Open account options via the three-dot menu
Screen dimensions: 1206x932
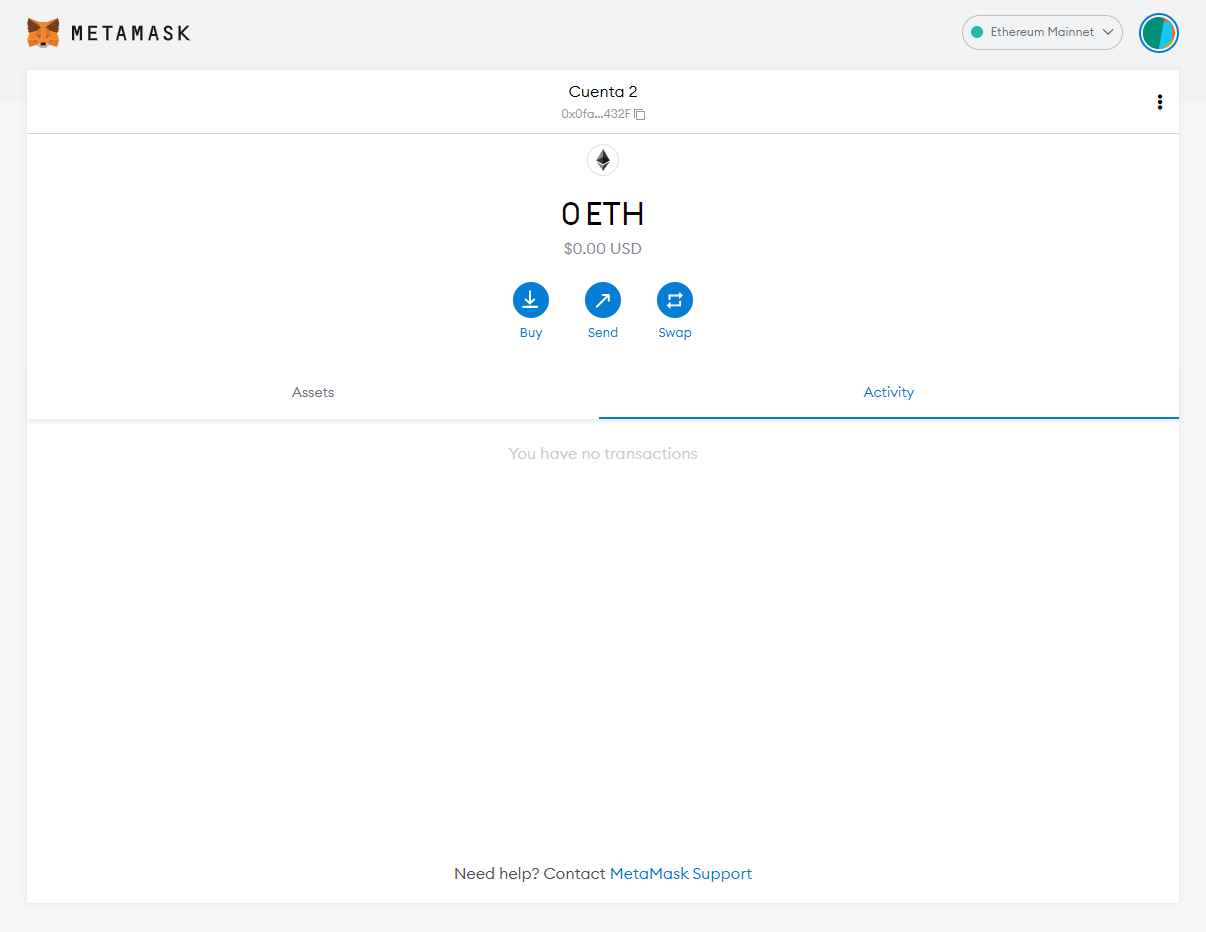click(x=1159, y=101)
